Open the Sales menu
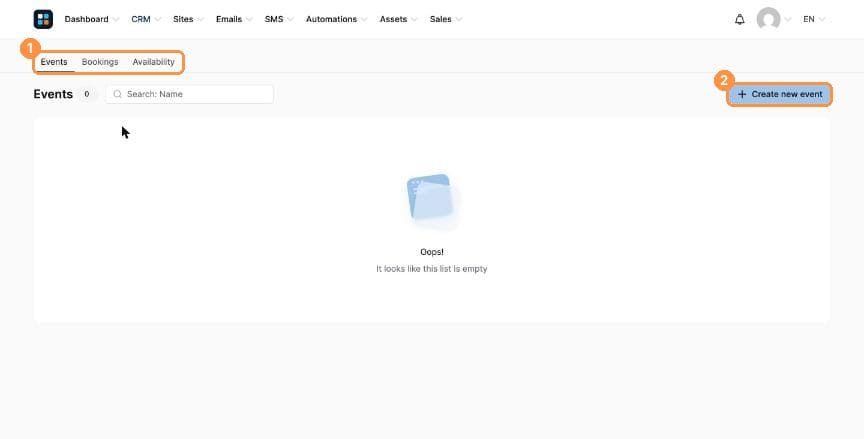The width and height of the screenshot is (864, 439). click(x=440, y=19)
